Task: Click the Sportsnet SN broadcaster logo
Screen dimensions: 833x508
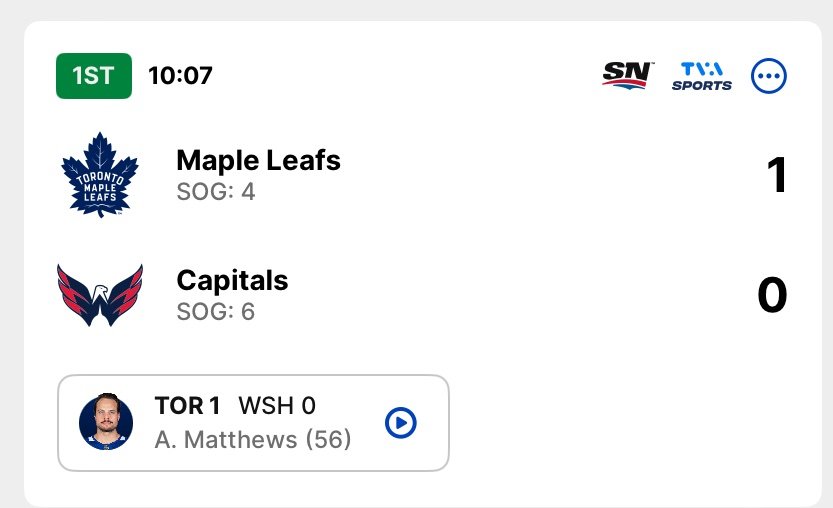Action: (x=628, y=75)
